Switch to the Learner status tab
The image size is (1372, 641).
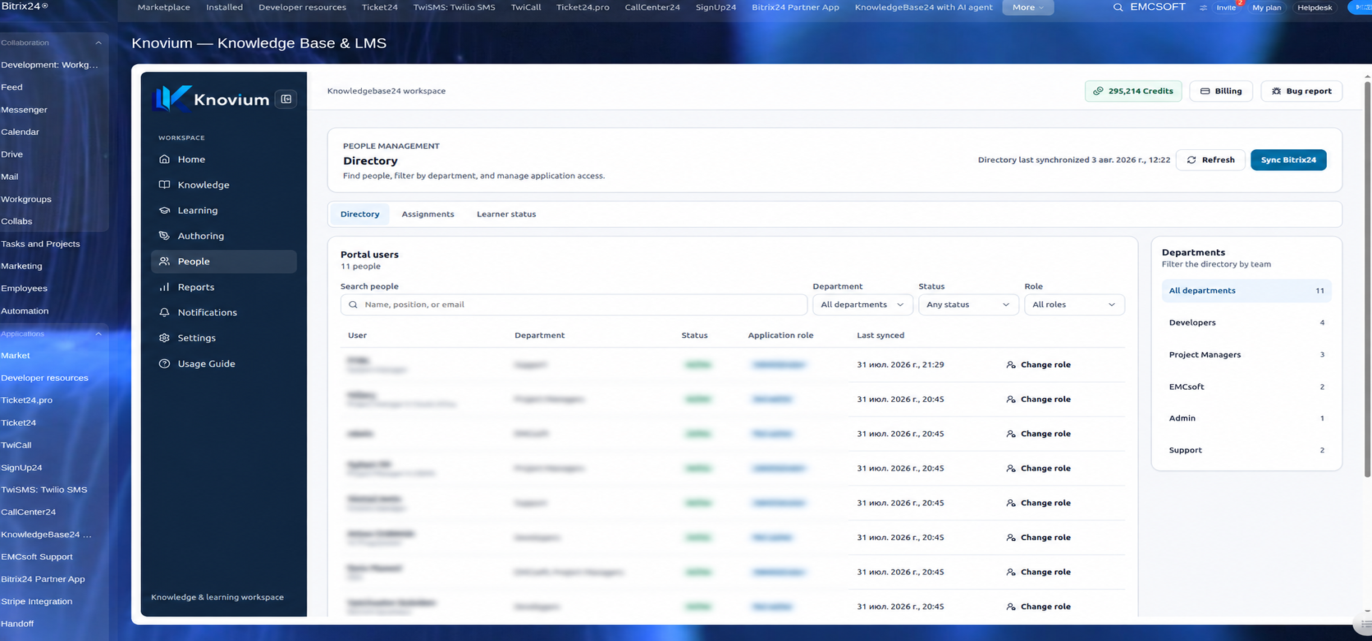506,214
